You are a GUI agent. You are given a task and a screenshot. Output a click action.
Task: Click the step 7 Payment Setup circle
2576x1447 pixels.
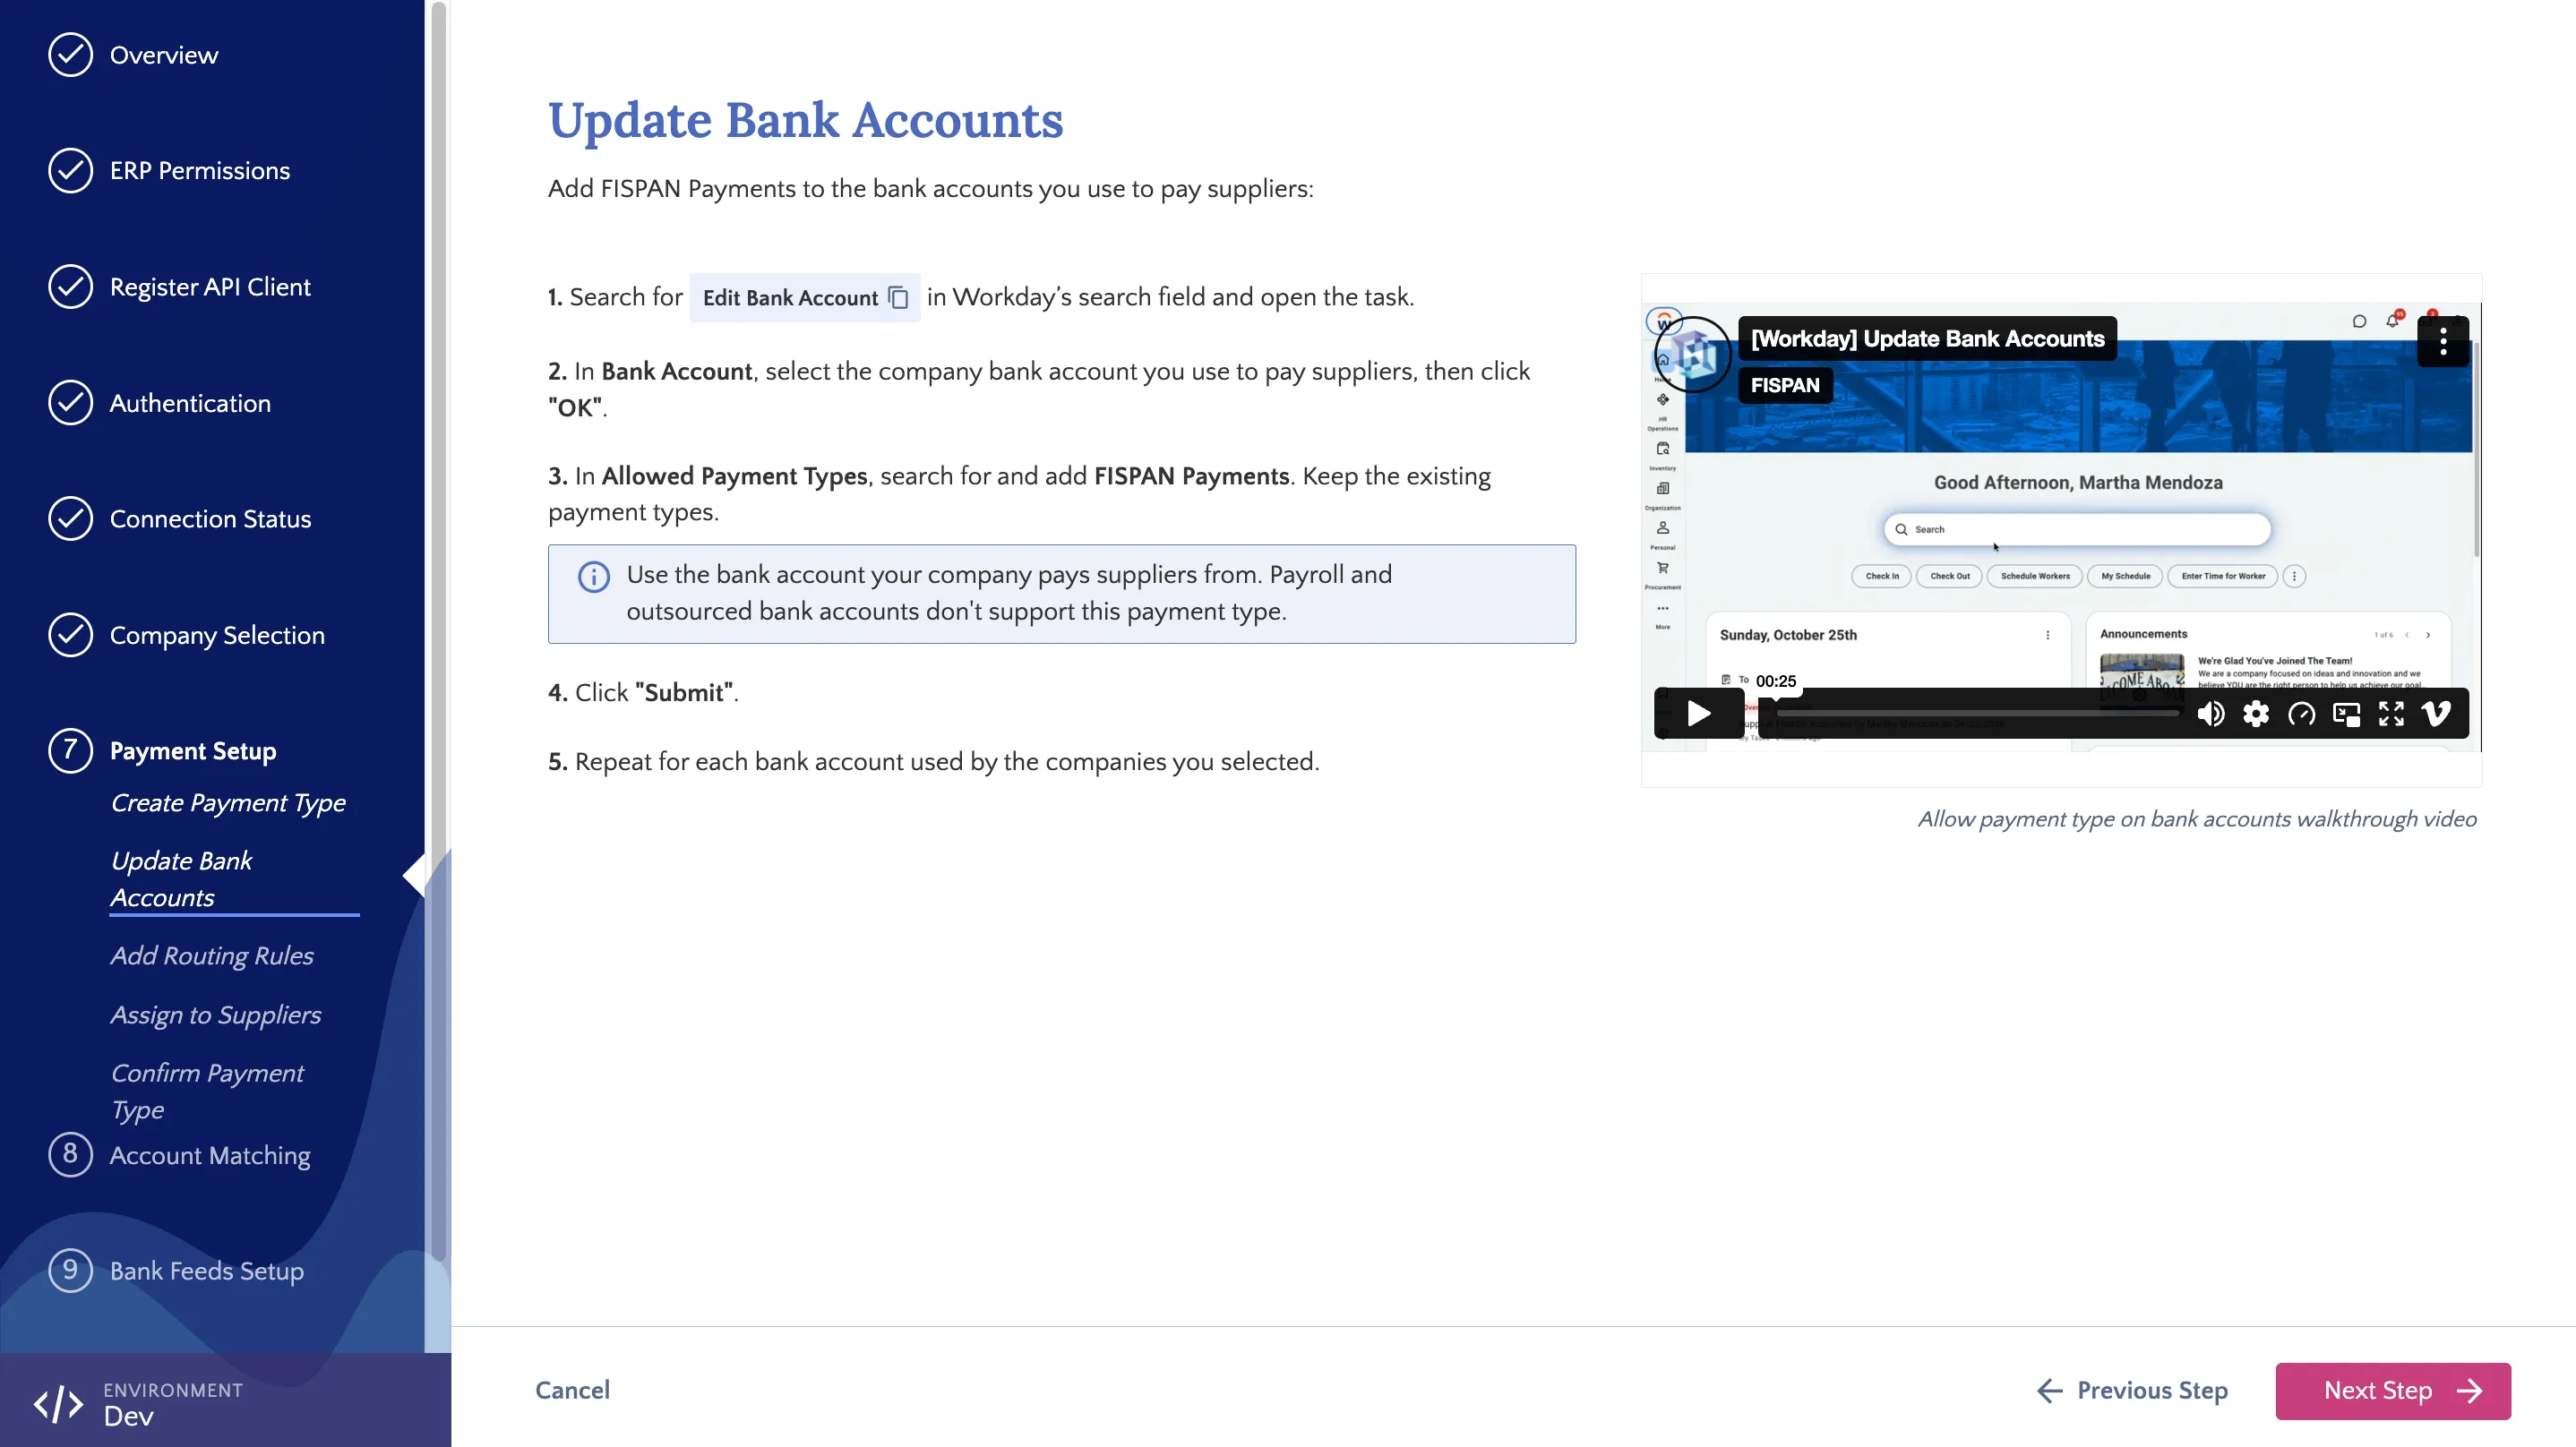click(x=70, y=751)
